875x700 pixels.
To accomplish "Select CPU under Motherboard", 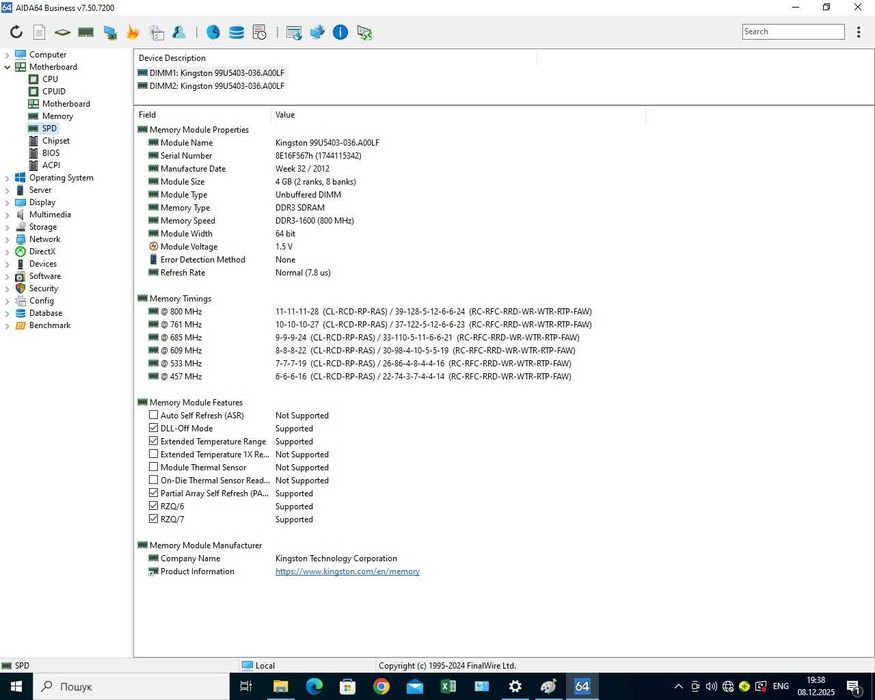I will coord(50,79).
